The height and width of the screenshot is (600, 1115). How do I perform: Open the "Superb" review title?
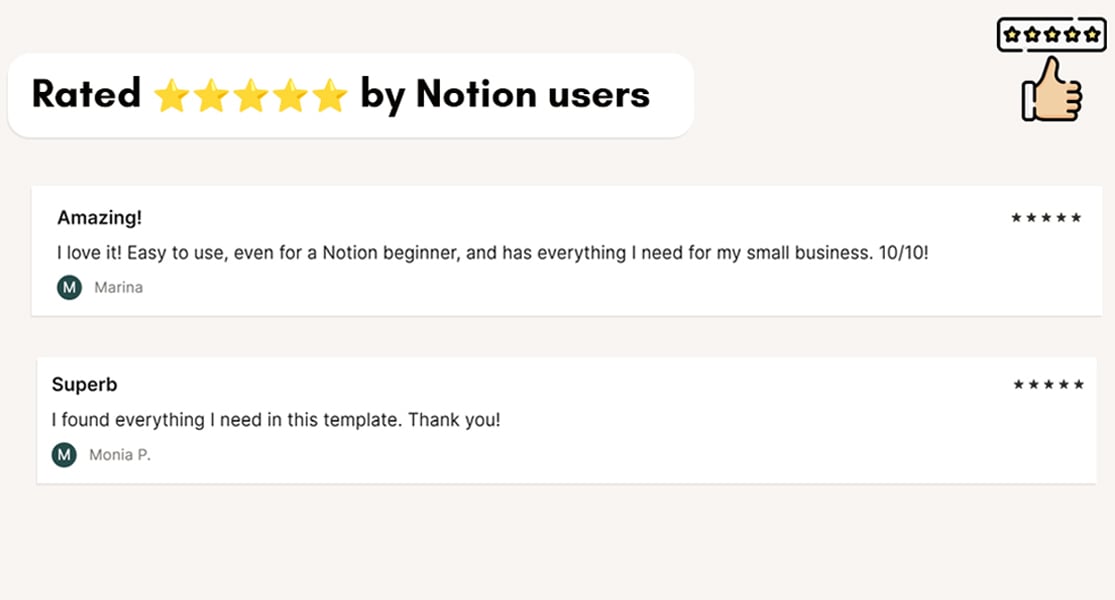pos(85,385)
